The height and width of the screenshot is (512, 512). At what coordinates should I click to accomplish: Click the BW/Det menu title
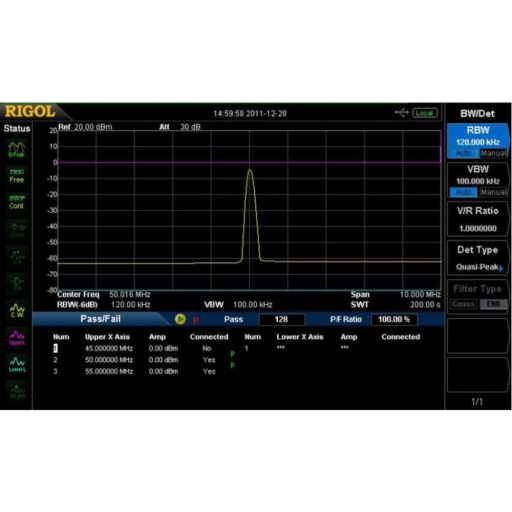click(477, 114)
